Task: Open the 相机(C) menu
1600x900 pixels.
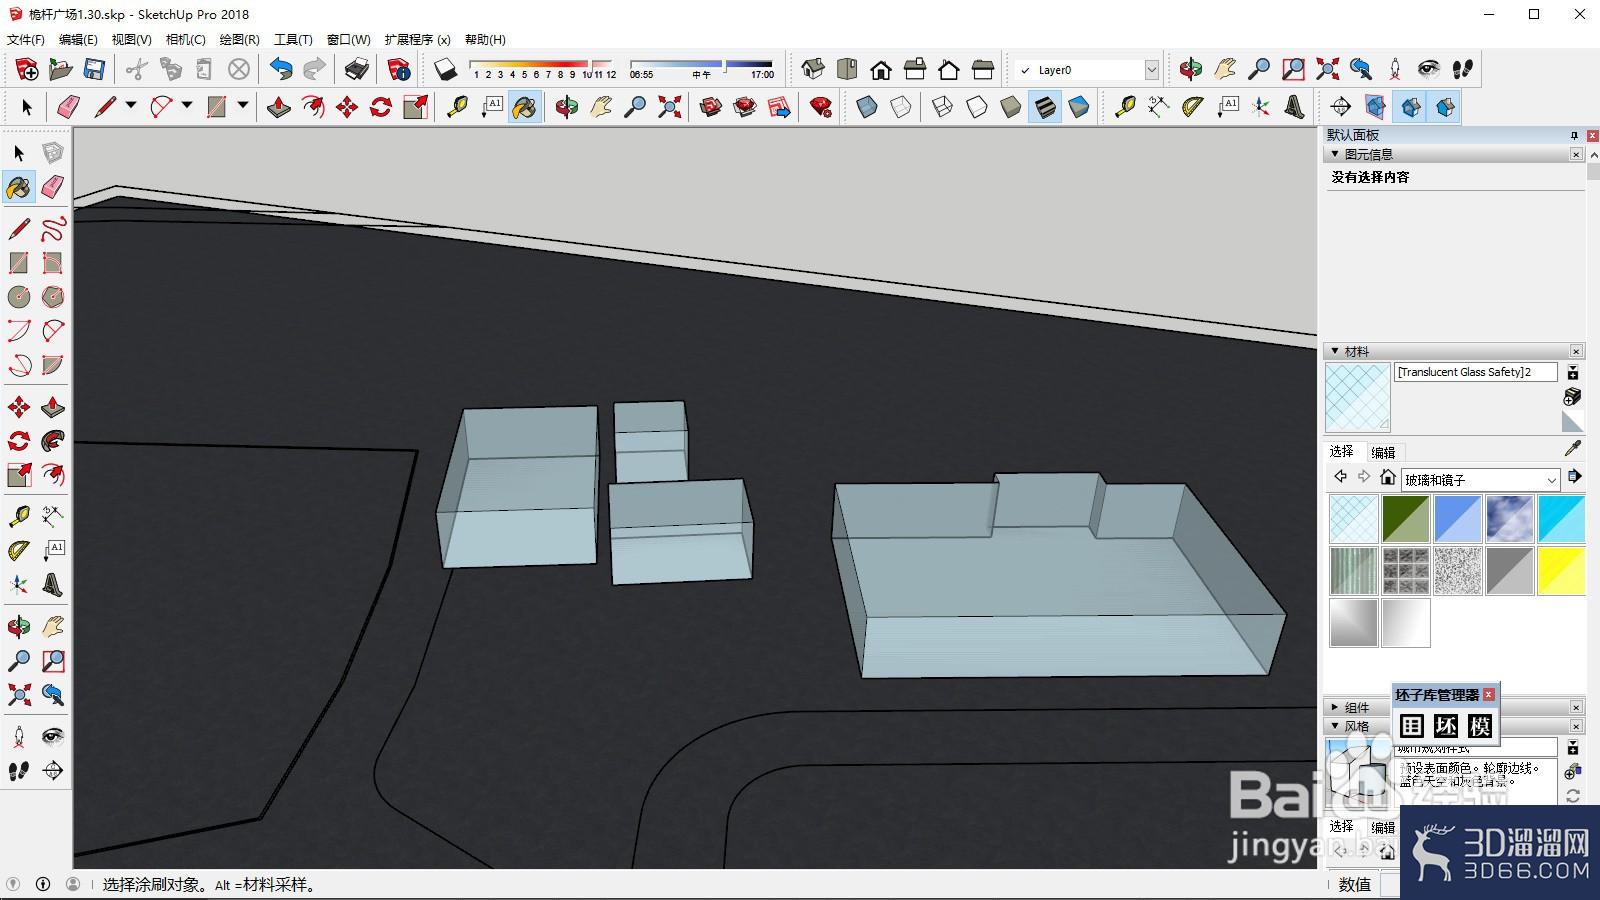Action: tap(185, 40)
